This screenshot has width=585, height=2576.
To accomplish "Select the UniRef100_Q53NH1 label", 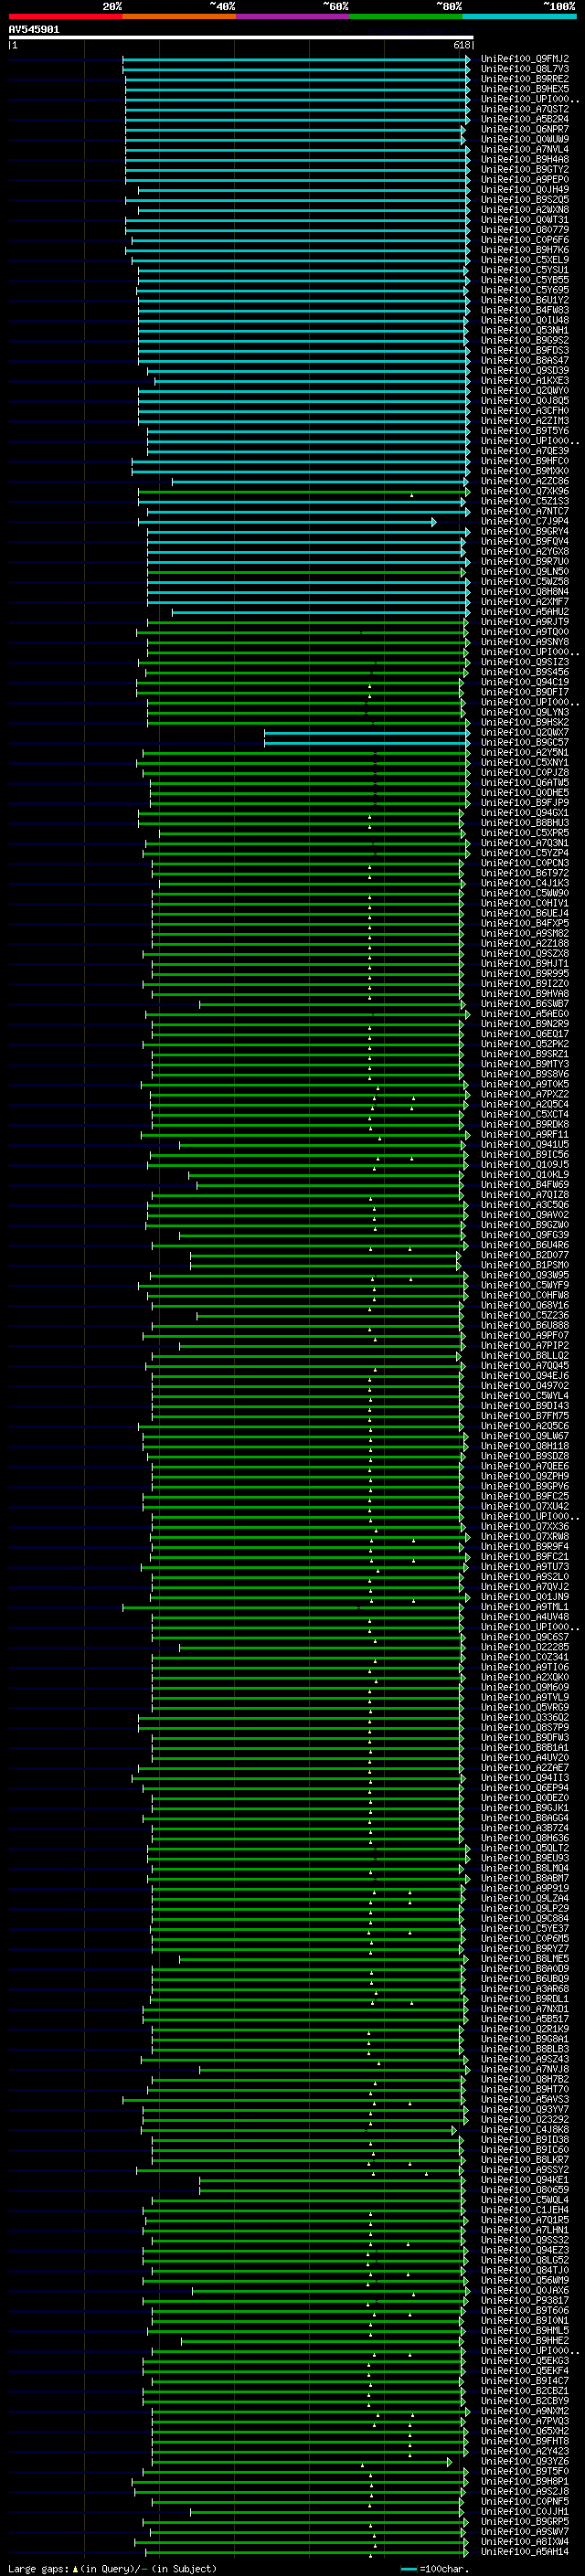I will tap(525, 331).
